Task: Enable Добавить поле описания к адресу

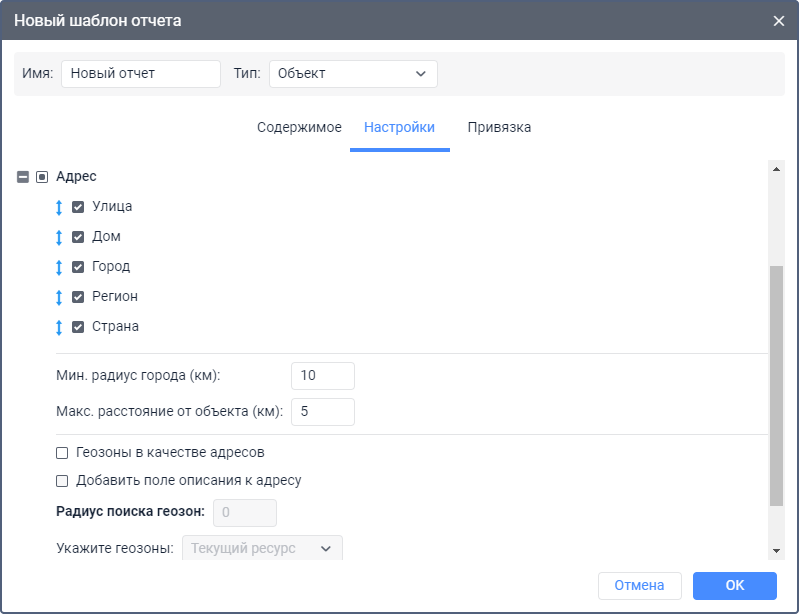Action: pyautogui.click(x=62, y=480)
